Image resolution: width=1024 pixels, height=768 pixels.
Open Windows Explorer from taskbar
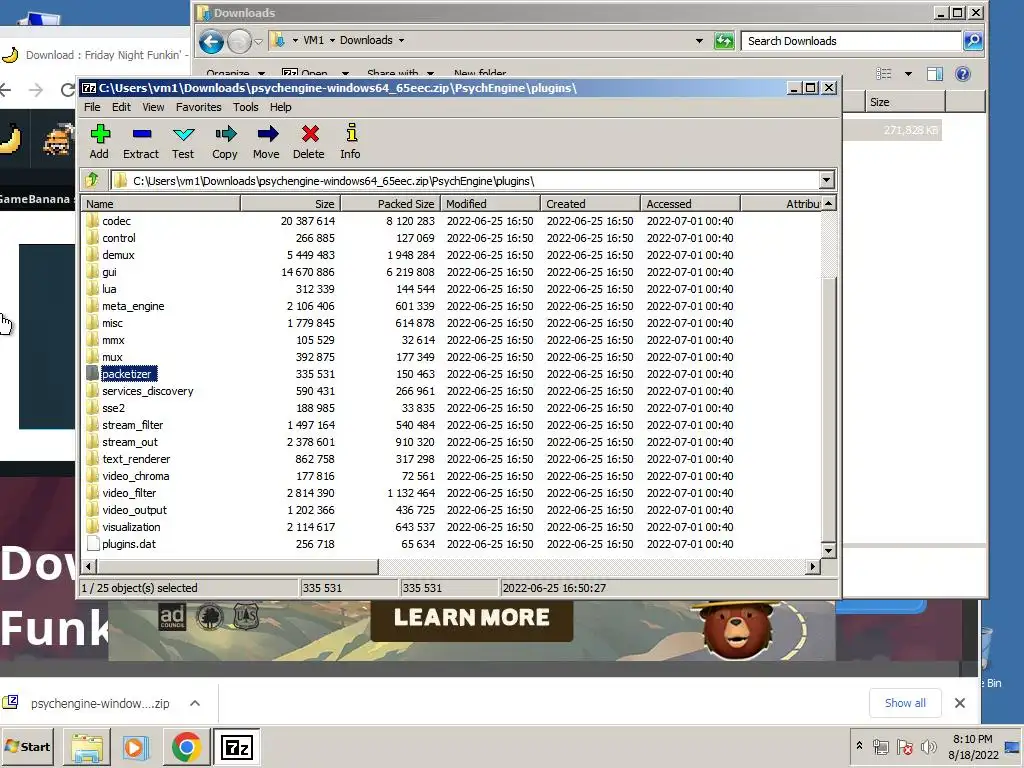[87, 747]
